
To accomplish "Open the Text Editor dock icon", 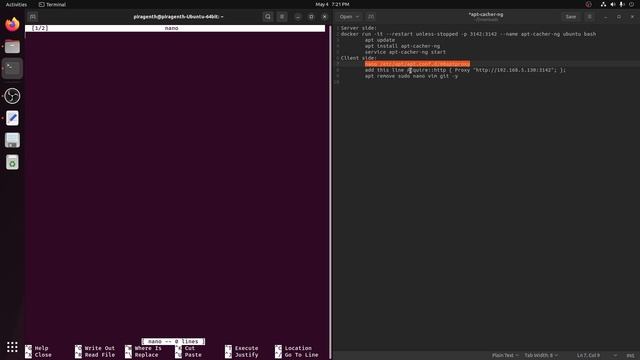I will coord(12,118).
